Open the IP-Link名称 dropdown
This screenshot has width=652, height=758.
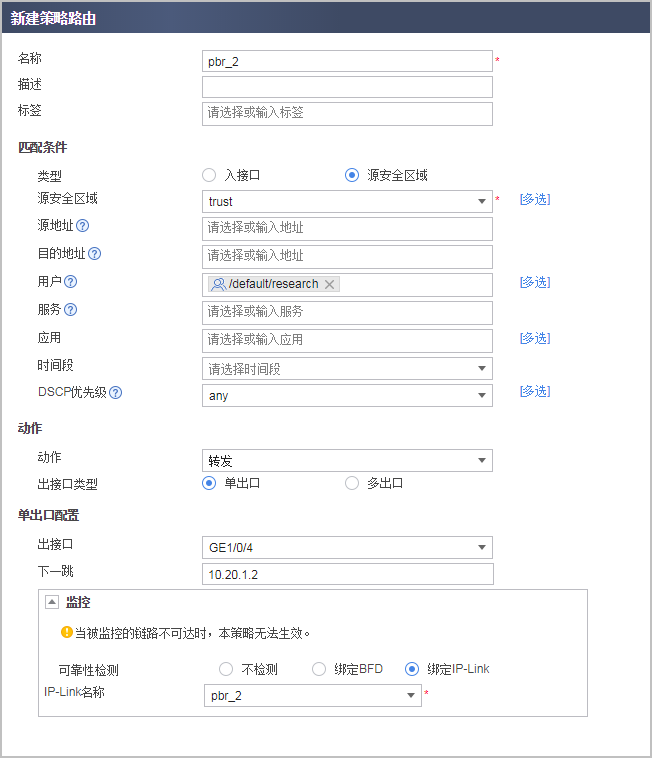411,696
